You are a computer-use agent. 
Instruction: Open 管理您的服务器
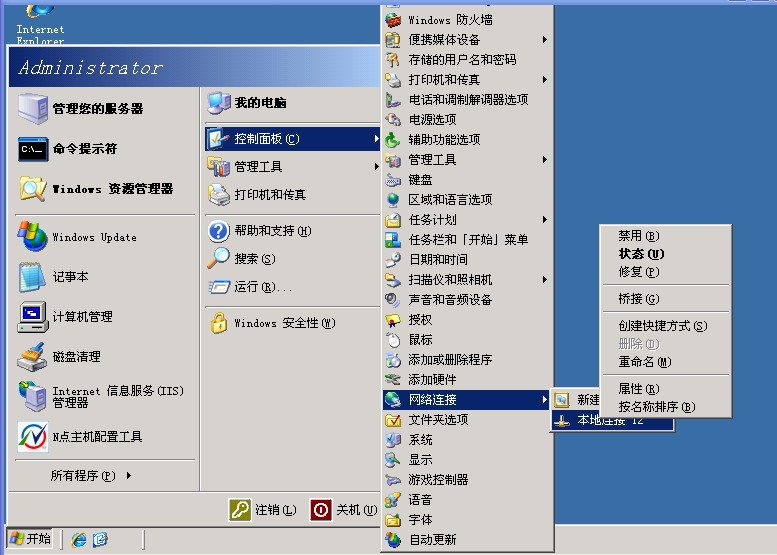[x=105, y=109]
